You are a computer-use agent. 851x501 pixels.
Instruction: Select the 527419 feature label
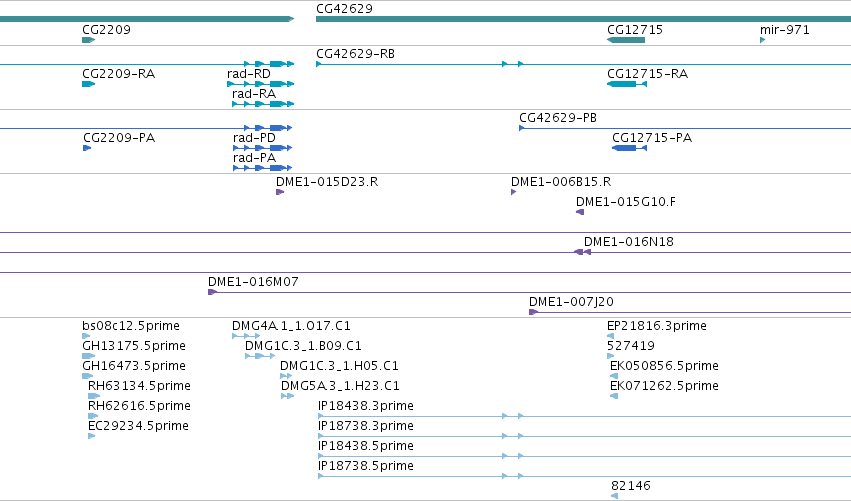pos(631,346)
